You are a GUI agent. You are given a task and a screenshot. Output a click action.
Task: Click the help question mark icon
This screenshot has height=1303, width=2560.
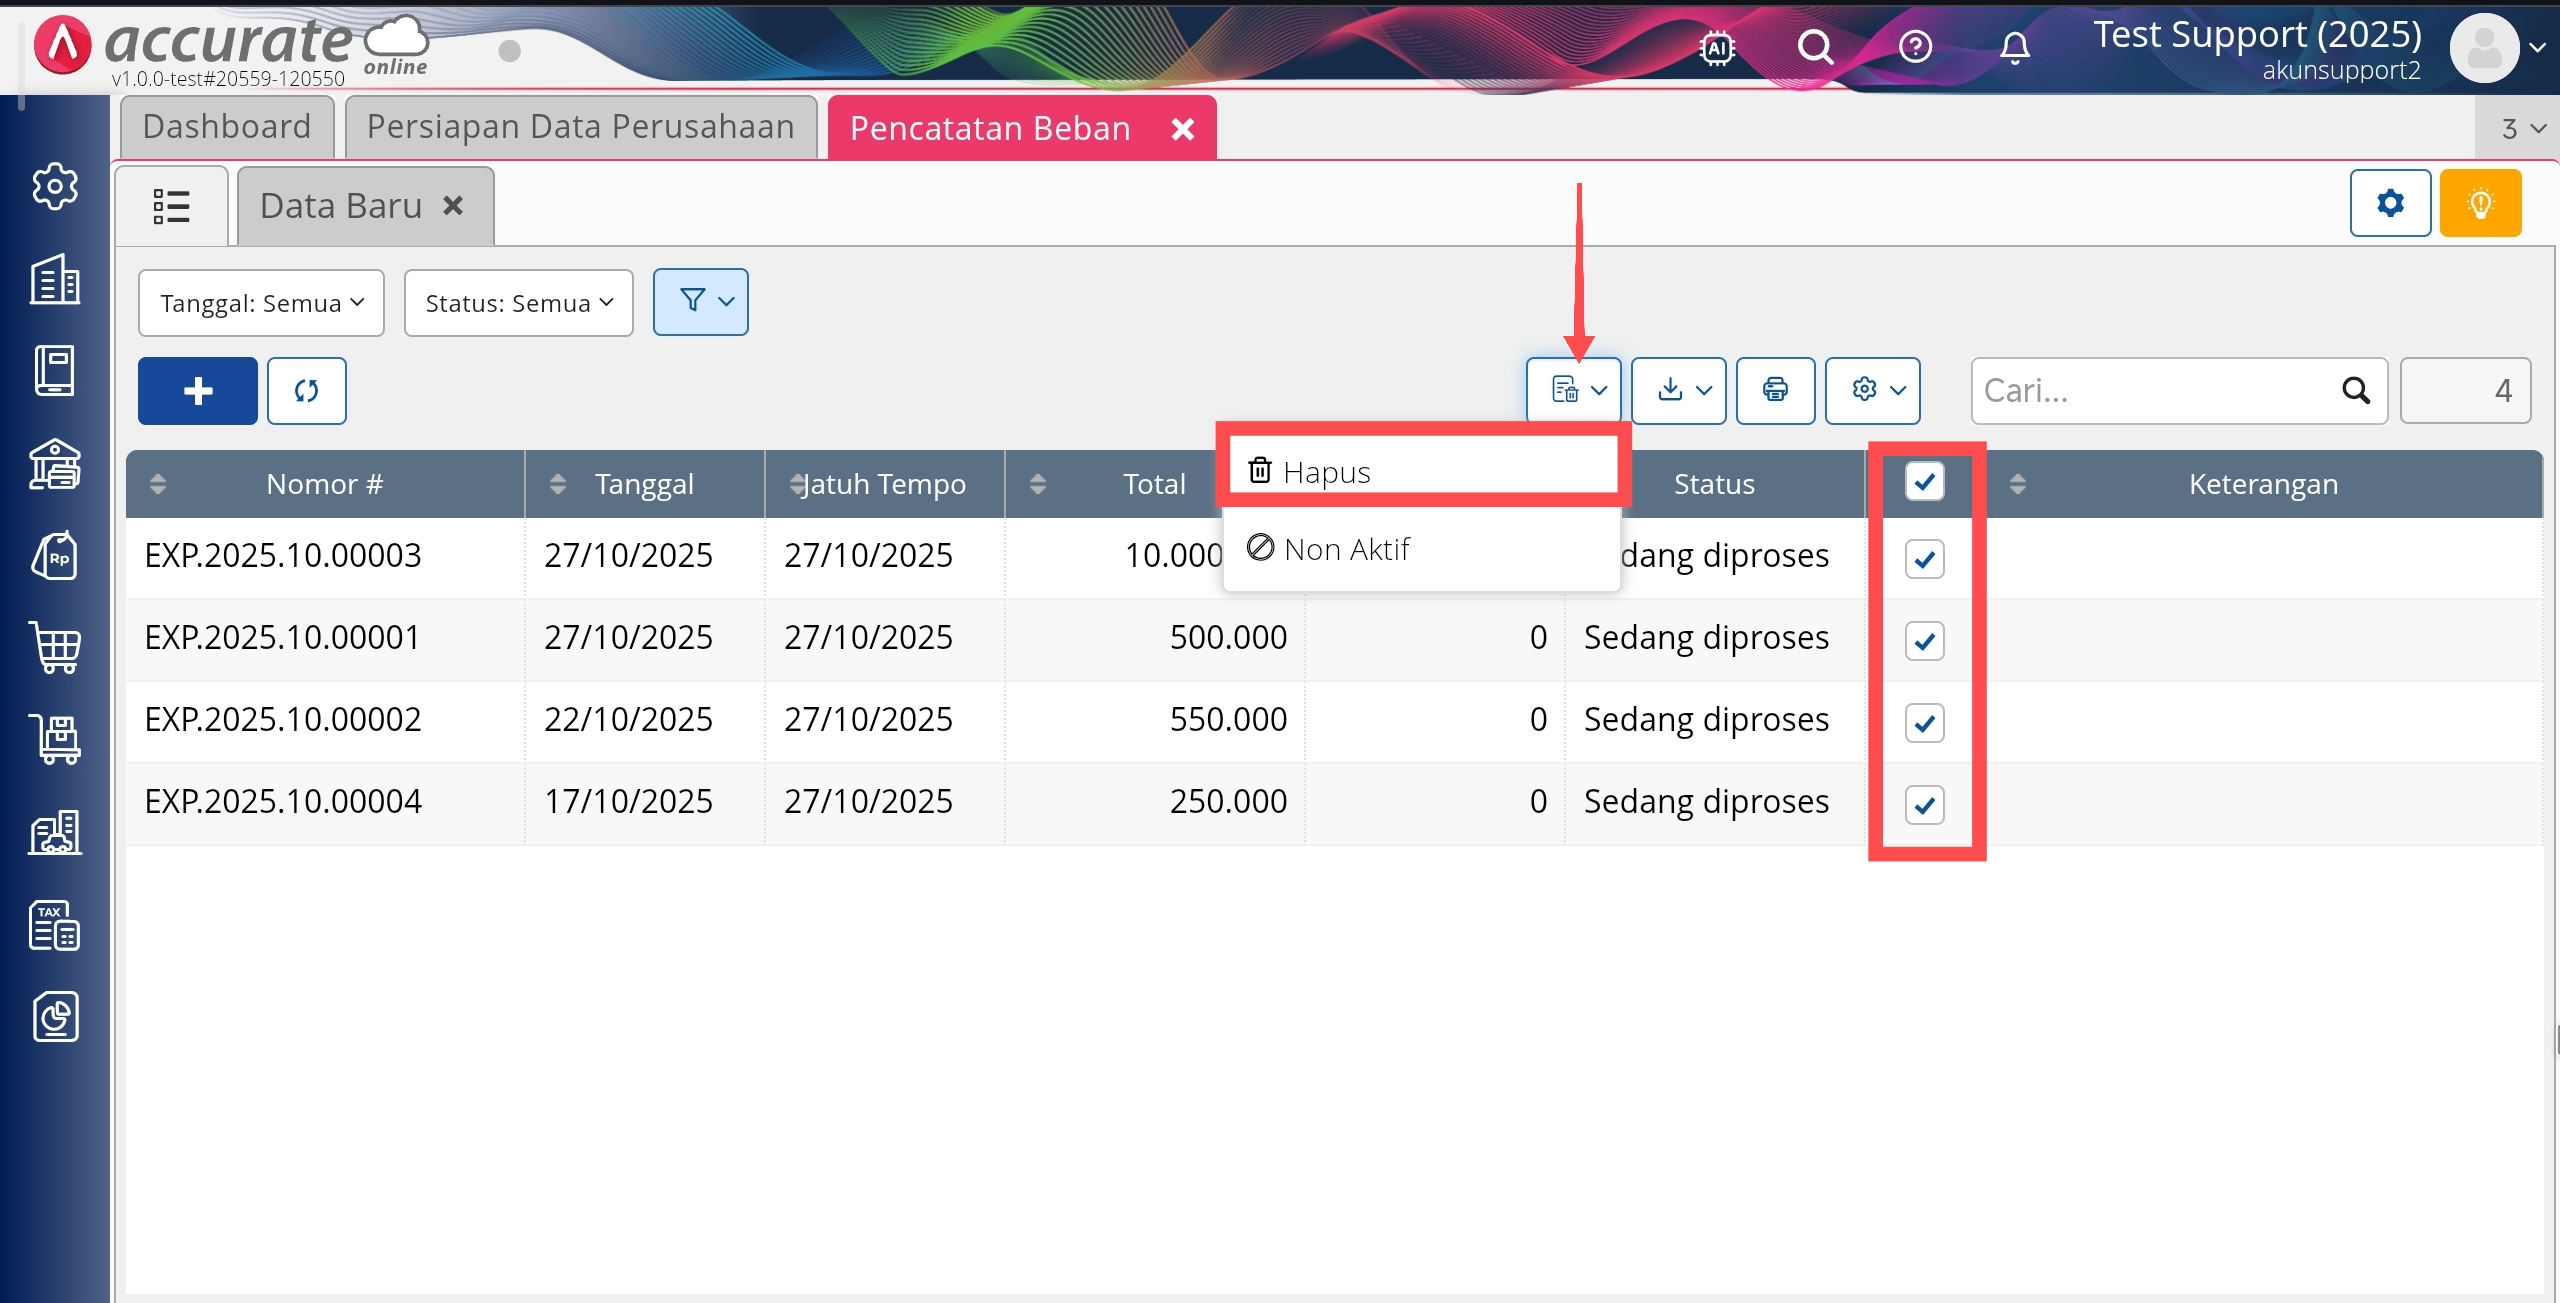pyautogui.click(x=1915, y=47)
